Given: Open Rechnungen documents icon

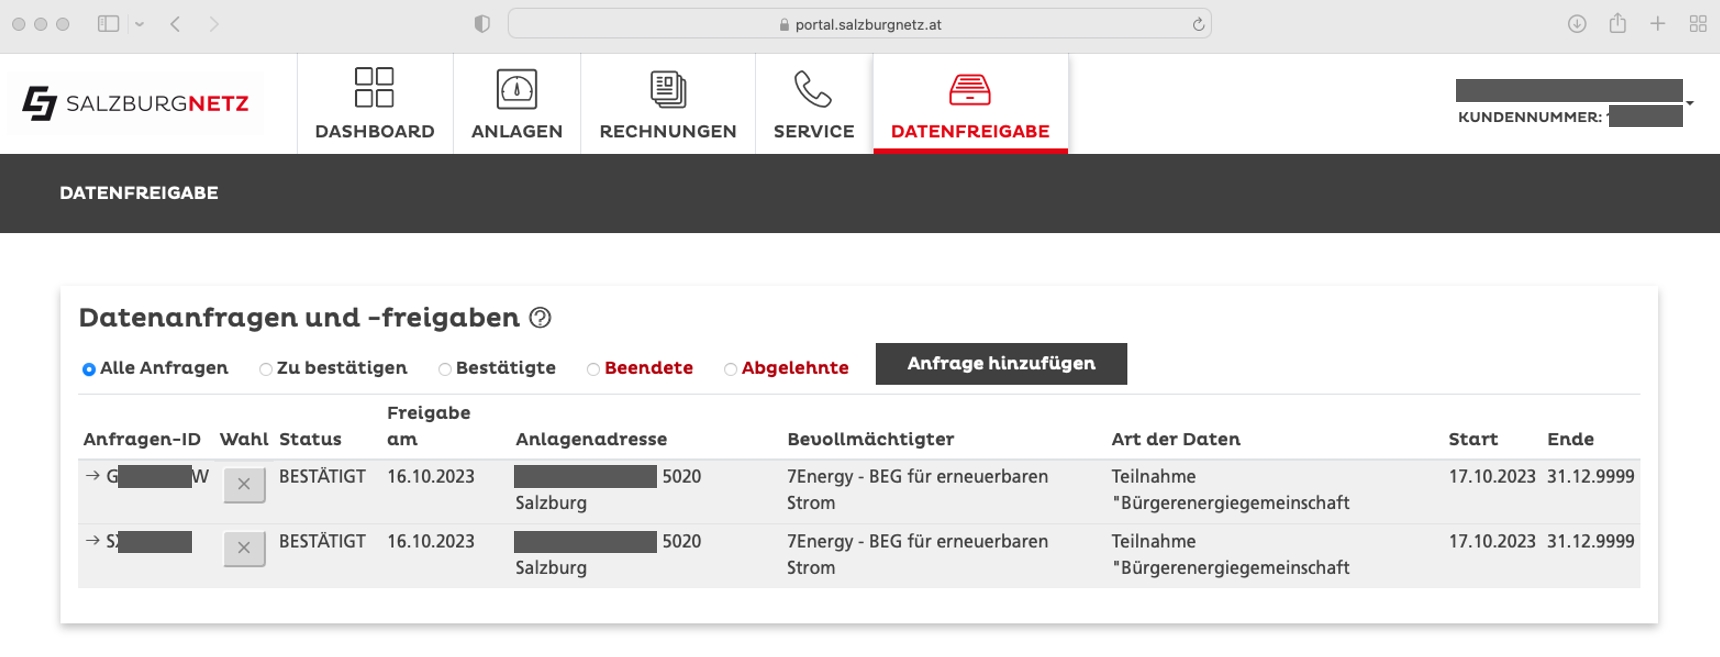Looking at the screenshot, I should pos(667,89).
